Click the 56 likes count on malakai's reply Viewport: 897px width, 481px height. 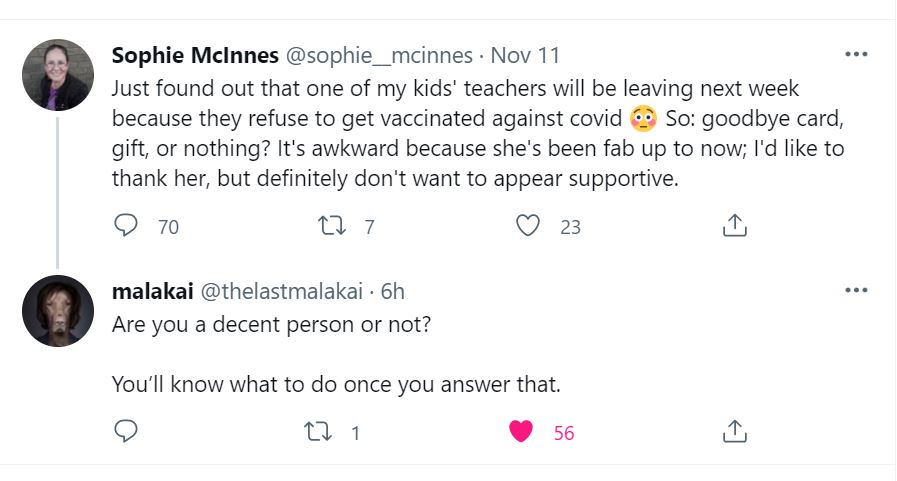click(564, 433)
